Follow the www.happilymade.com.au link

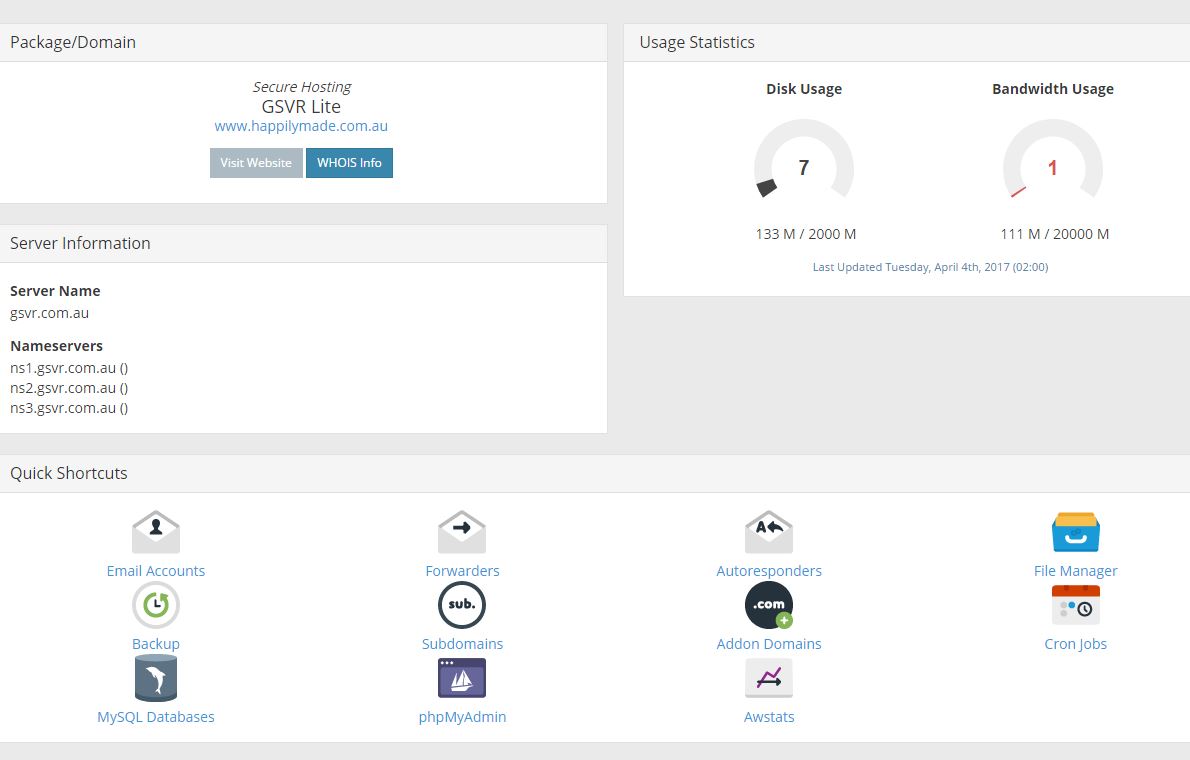(300, 126)
